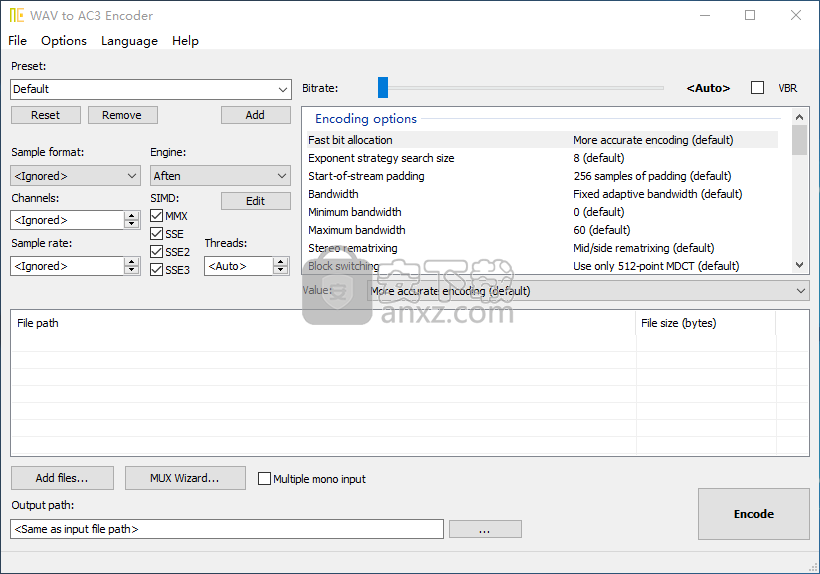Click the Sample rate input field
Image resolution: width=820 pixels, height=574 pixels.
pos(67,266)
